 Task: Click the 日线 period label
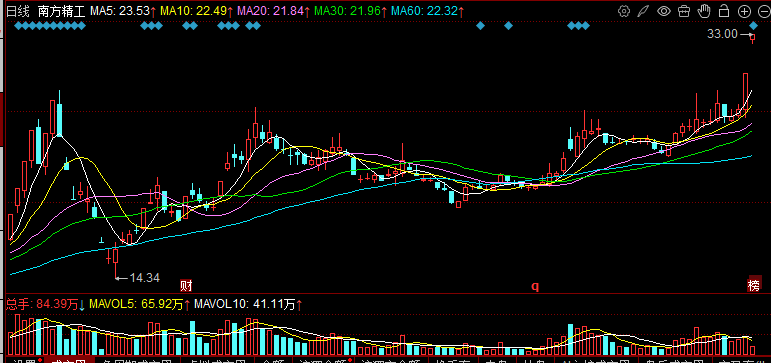point(18,11)
